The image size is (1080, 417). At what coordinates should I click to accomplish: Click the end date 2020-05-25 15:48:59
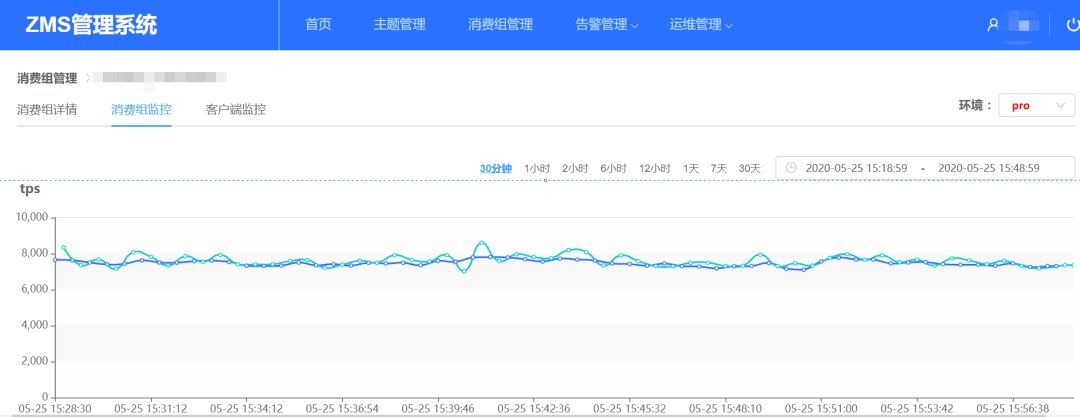tap(989, 167)
